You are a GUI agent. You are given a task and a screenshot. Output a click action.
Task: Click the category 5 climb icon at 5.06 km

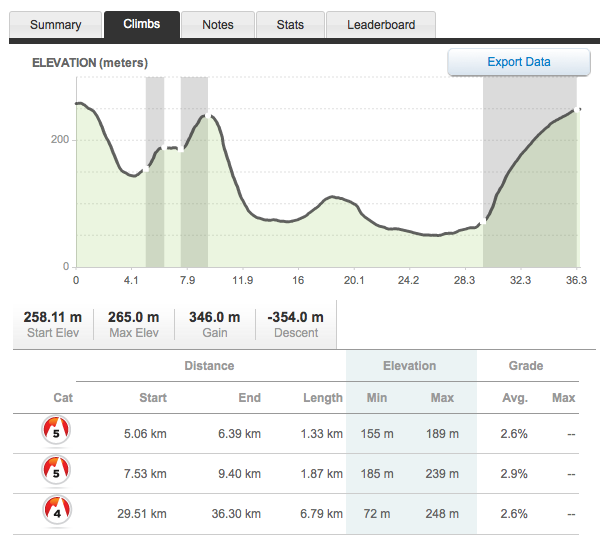[56, 430]
